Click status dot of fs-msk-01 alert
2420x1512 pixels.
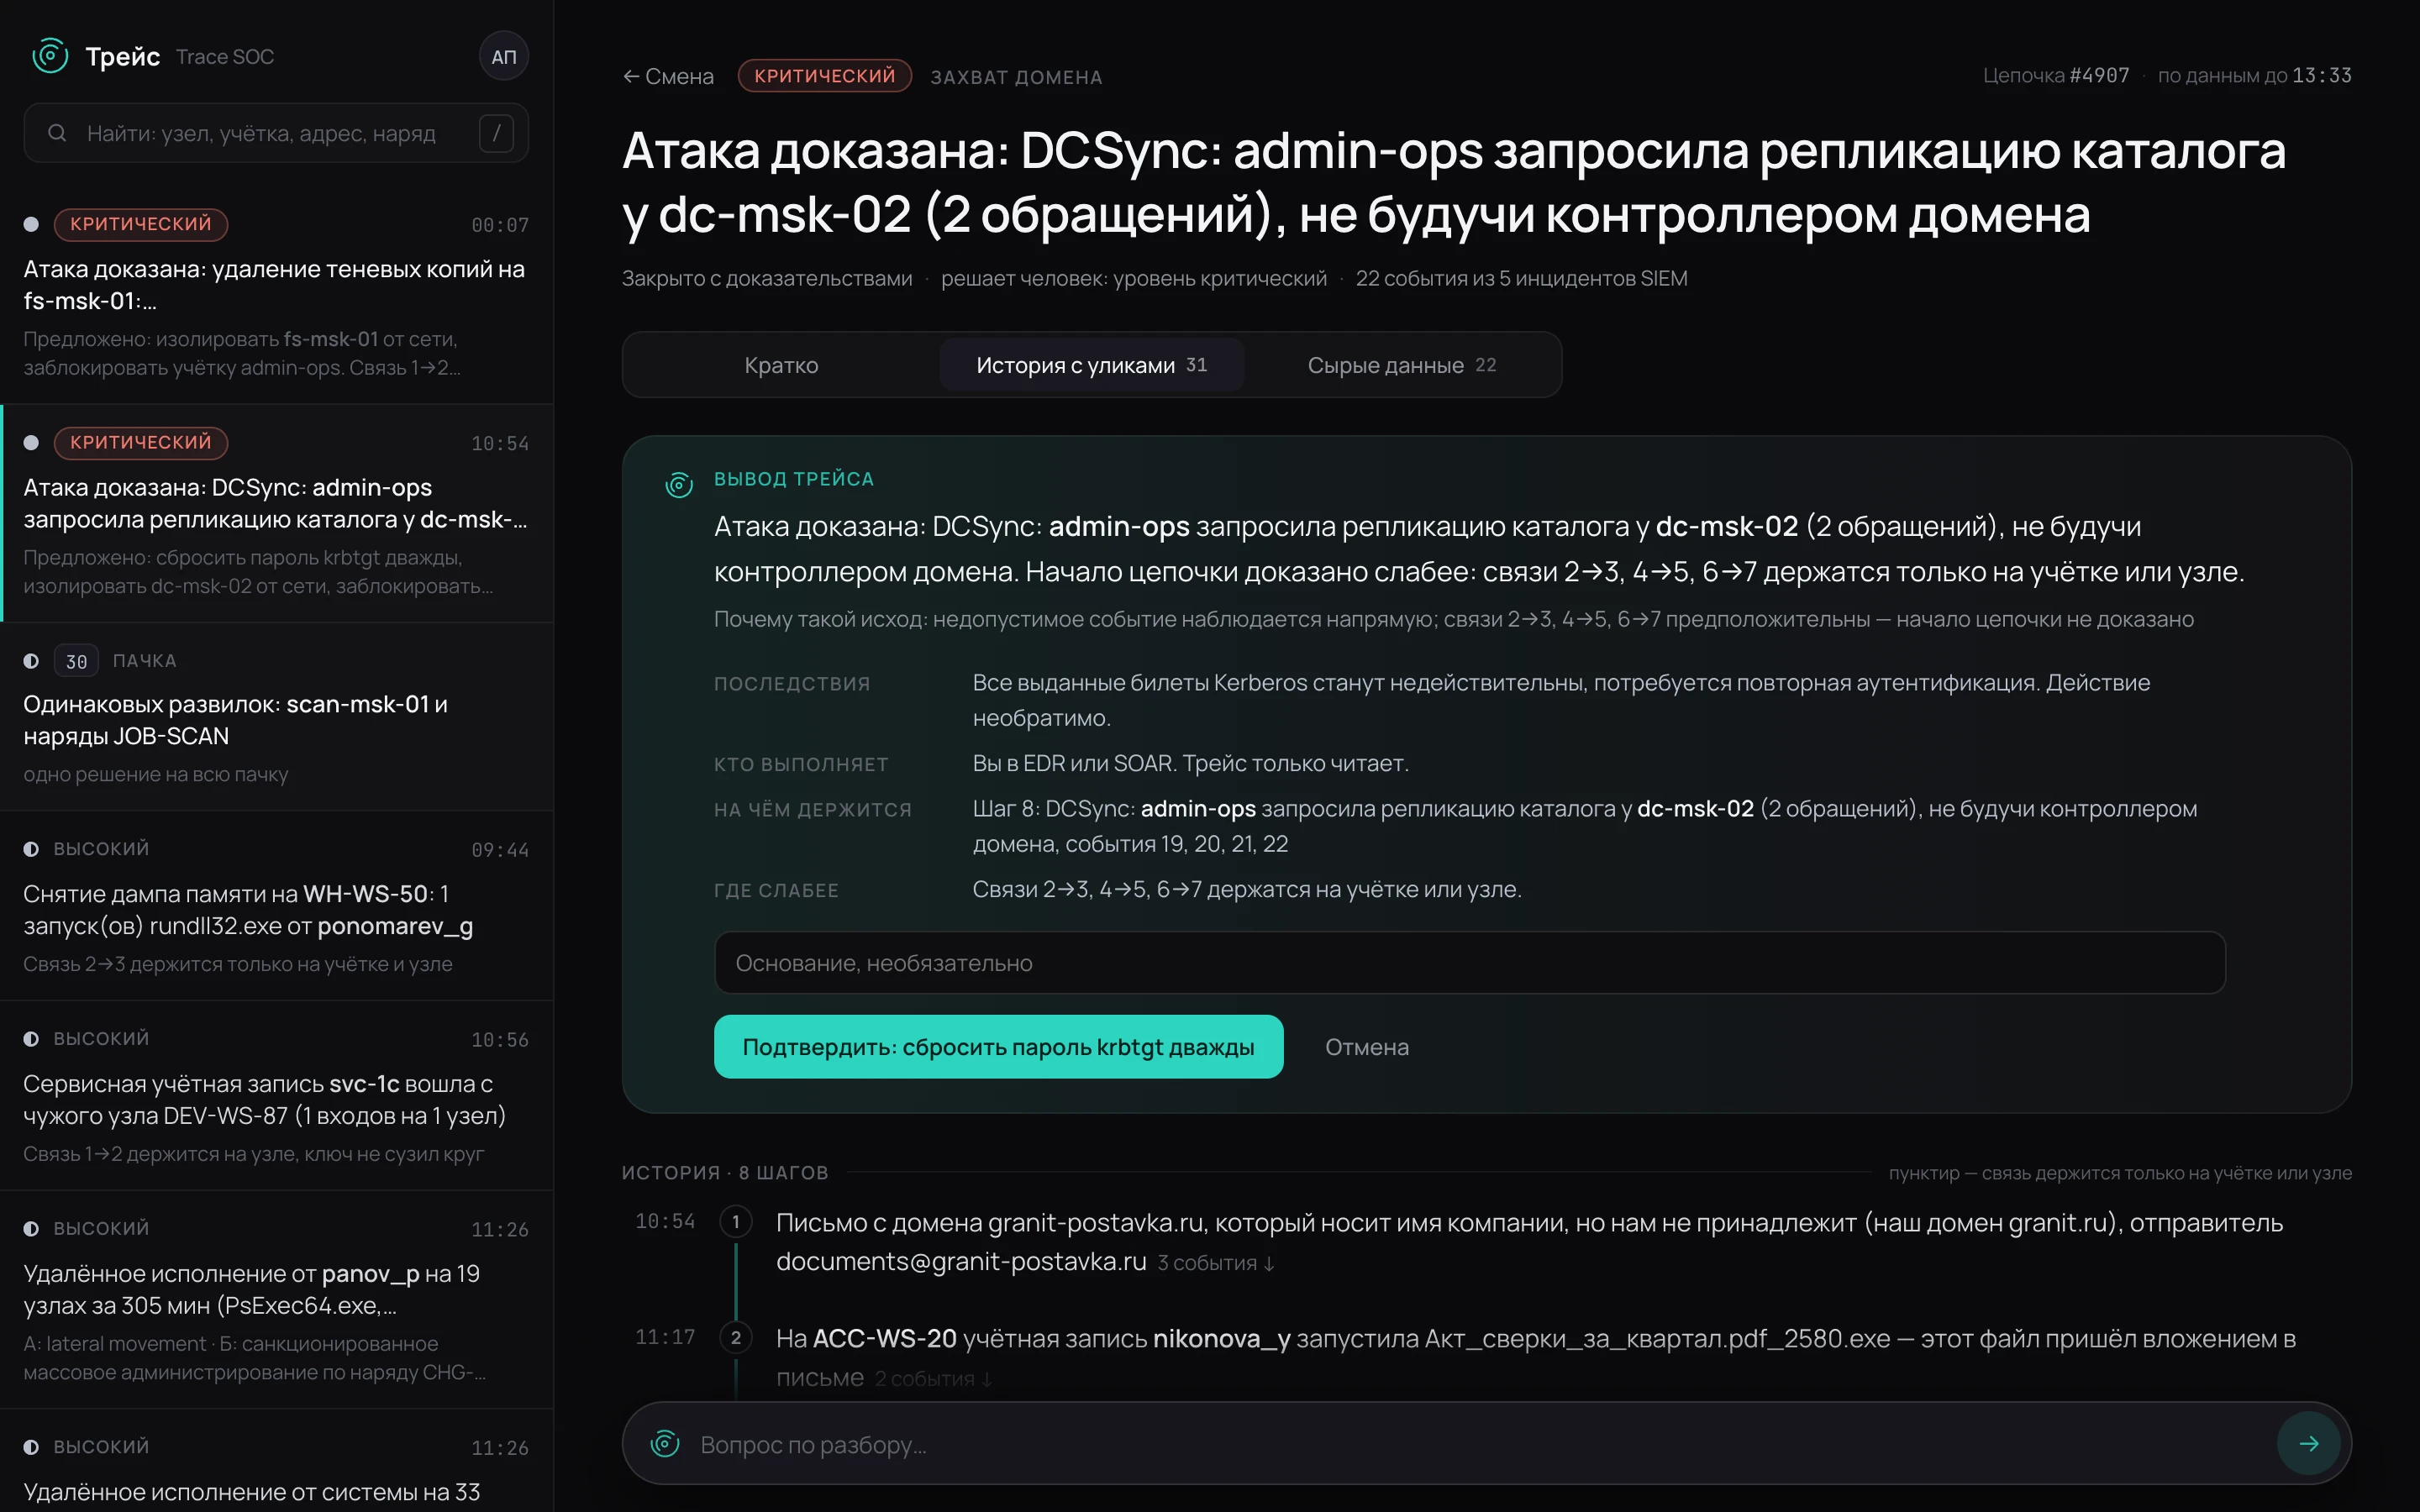point(31,224)
